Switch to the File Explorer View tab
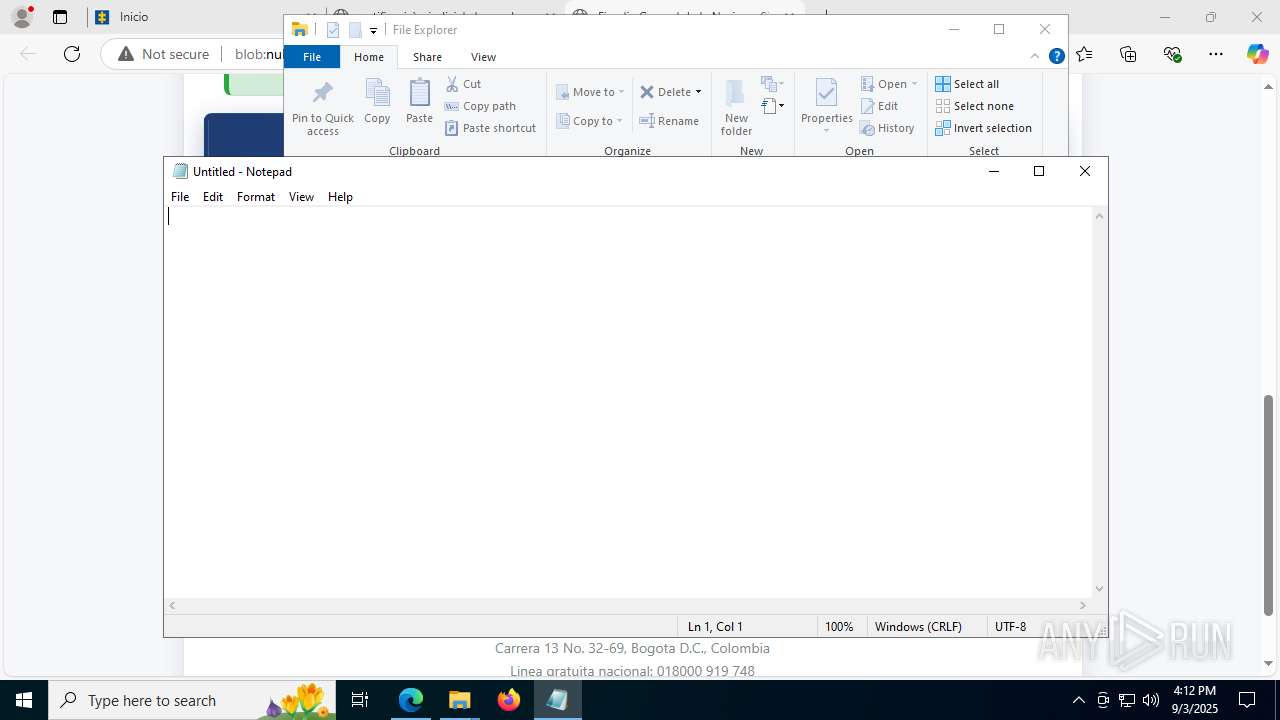1280x720 pixels. (483, 57)
